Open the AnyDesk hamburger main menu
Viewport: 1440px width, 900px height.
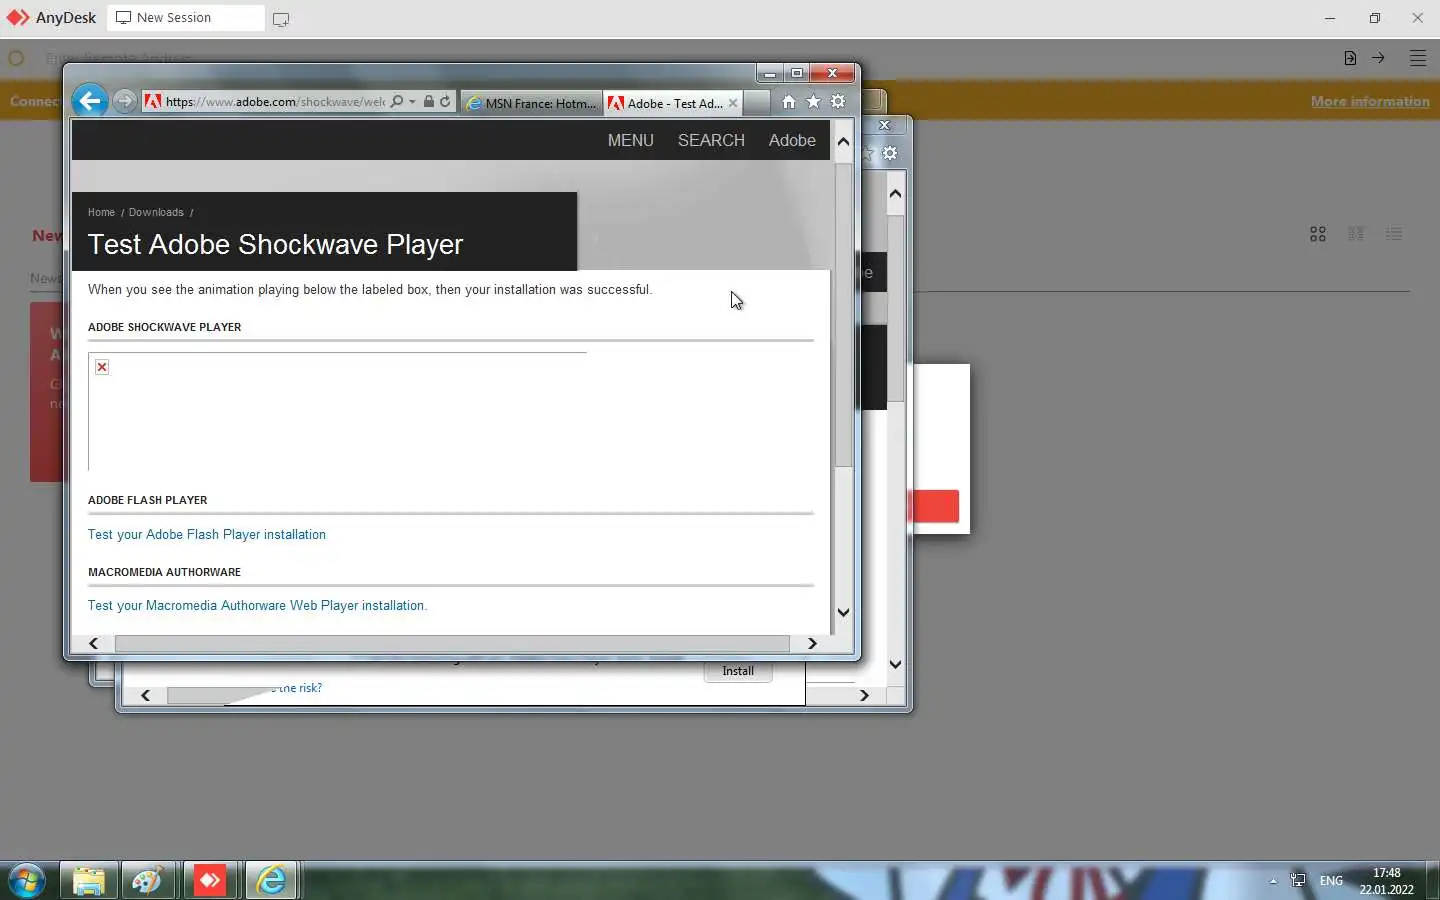pos(1418,58)
